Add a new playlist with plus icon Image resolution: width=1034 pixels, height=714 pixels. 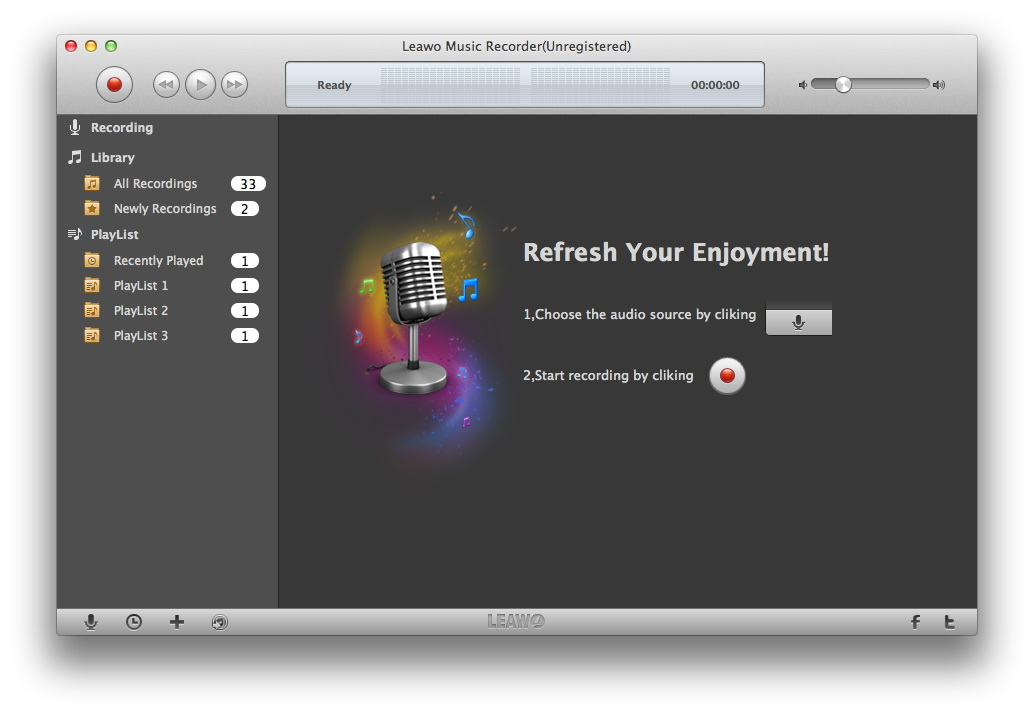click(x=177, y=622)
